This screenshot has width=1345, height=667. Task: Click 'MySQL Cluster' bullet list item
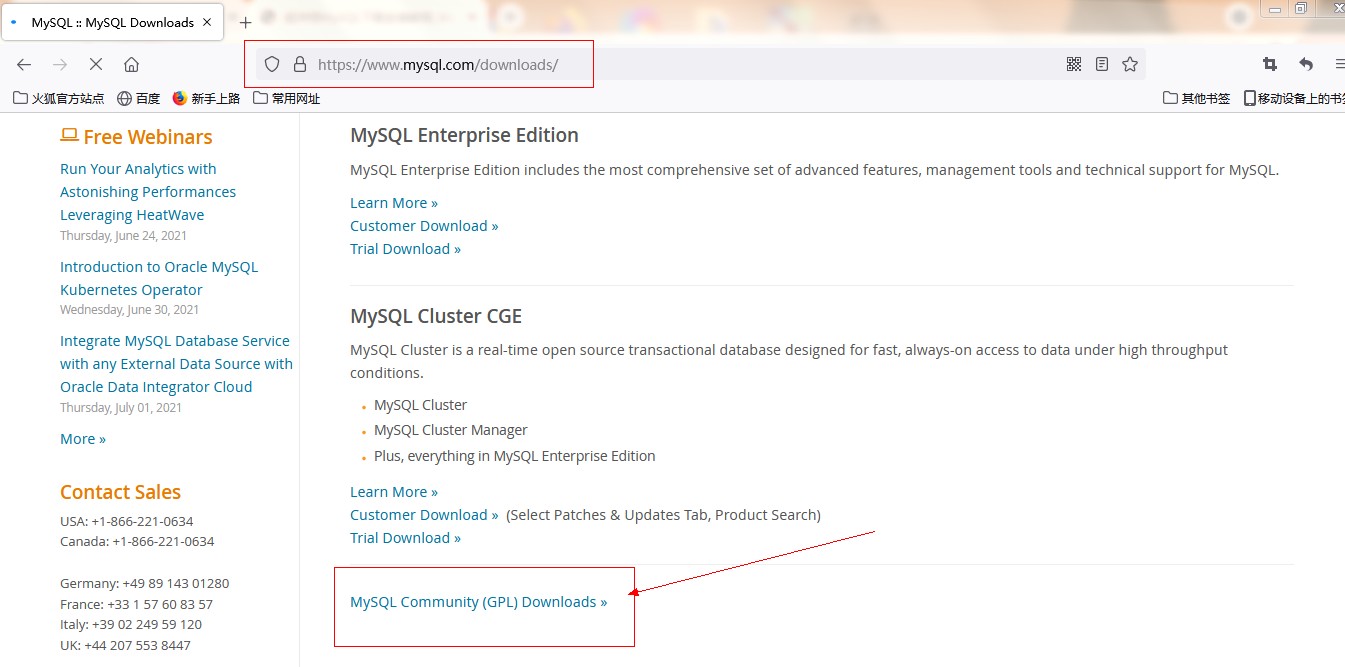point(420,405)
